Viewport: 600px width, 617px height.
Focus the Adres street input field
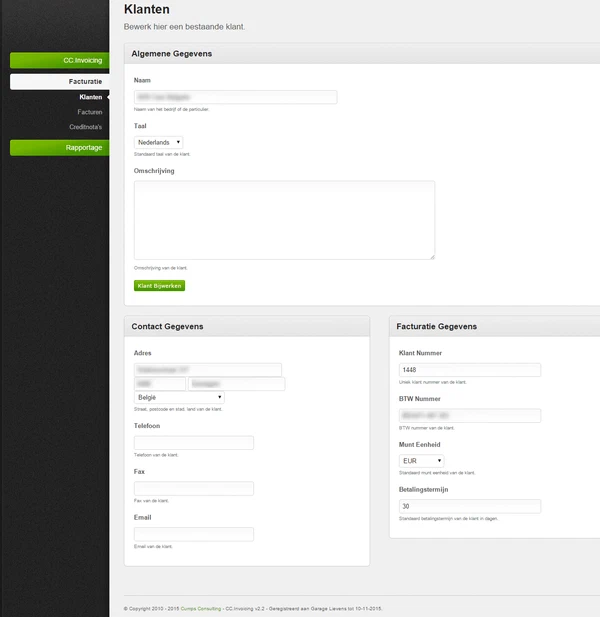click(x=208, y=370)
